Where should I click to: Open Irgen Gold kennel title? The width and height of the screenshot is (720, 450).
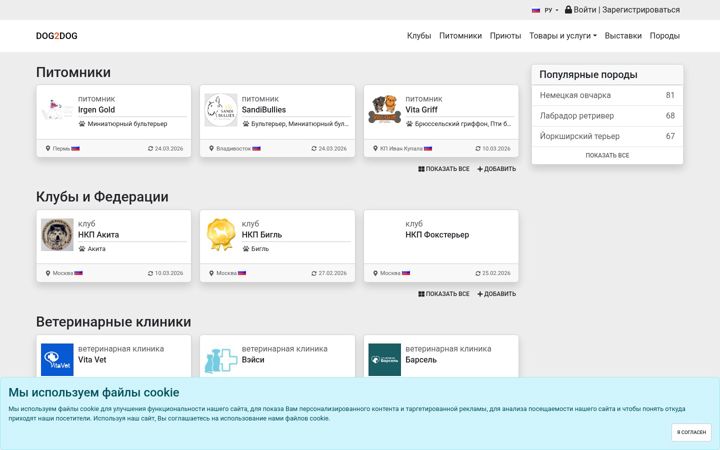(x=96, y=110)
